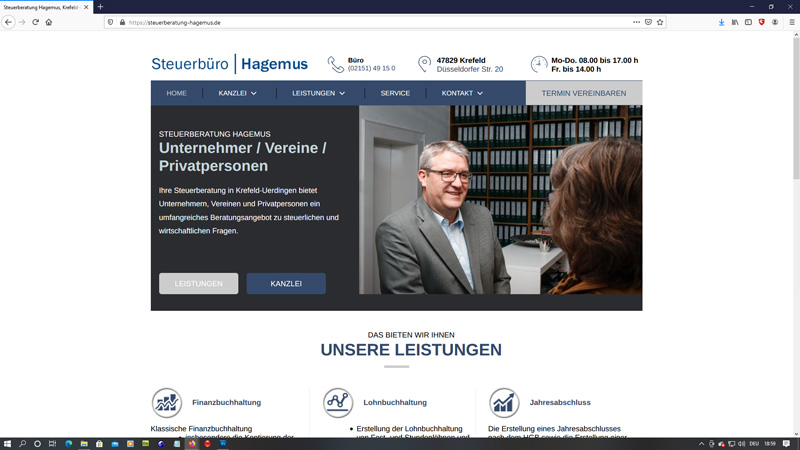Screen dimensions: 800x450
Task: Open SERVICE in the navigation bar
Action: 395,93
